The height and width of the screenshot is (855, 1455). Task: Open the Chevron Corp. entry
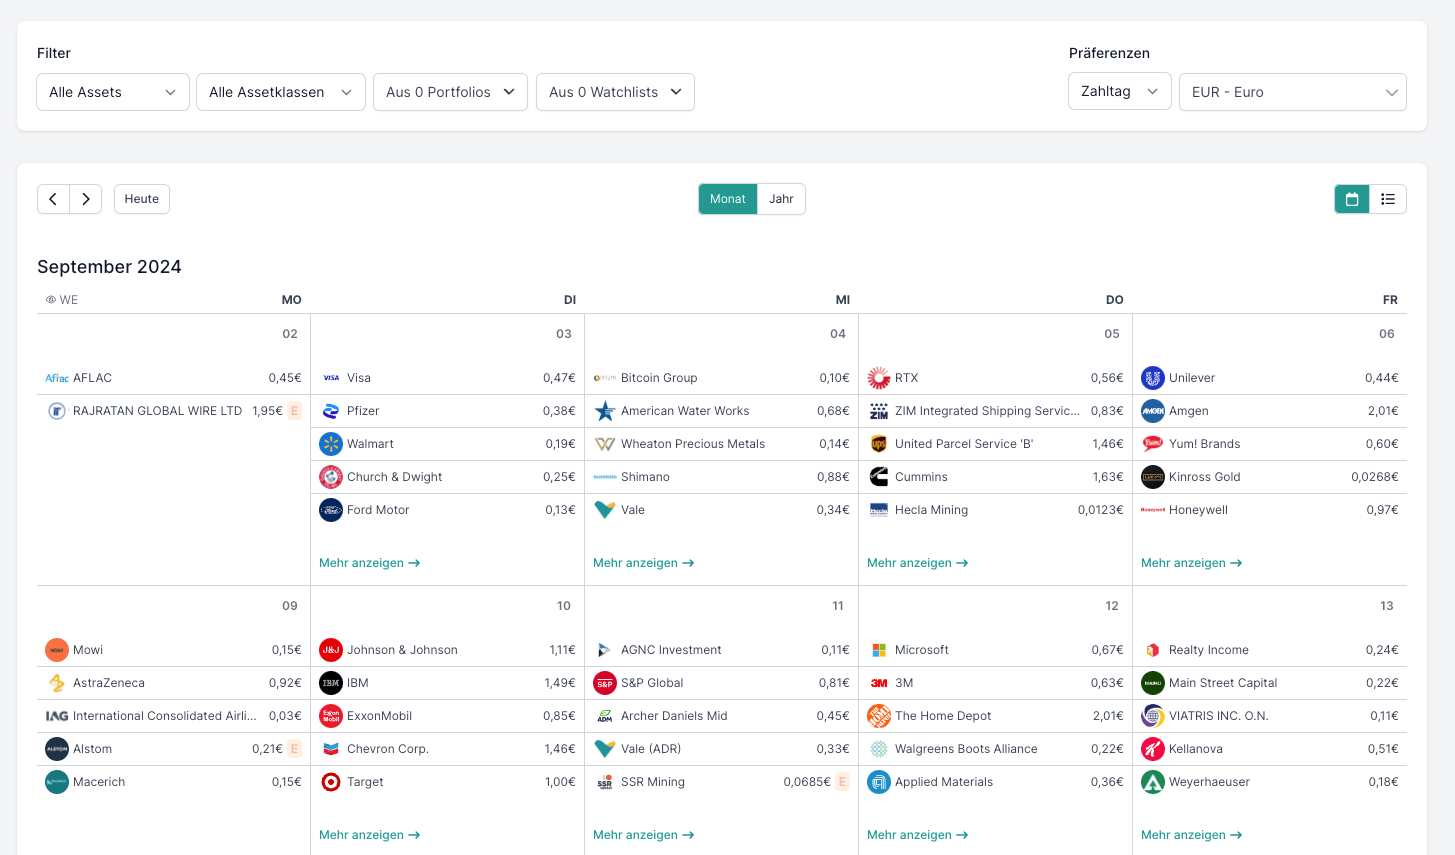(x=447, y=749)
